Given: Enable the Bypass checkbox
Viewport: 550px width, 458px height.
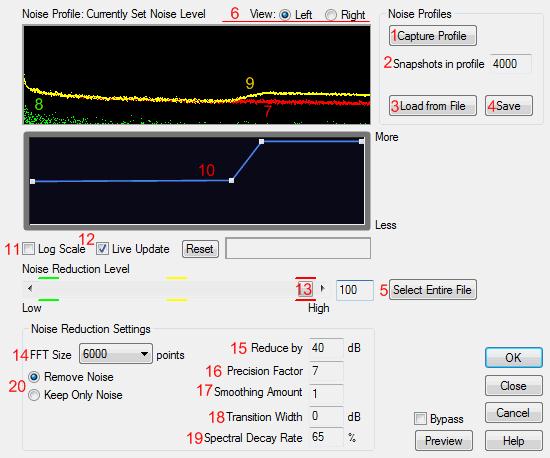Looking at the screenshot, I should [x=420, y=419].
